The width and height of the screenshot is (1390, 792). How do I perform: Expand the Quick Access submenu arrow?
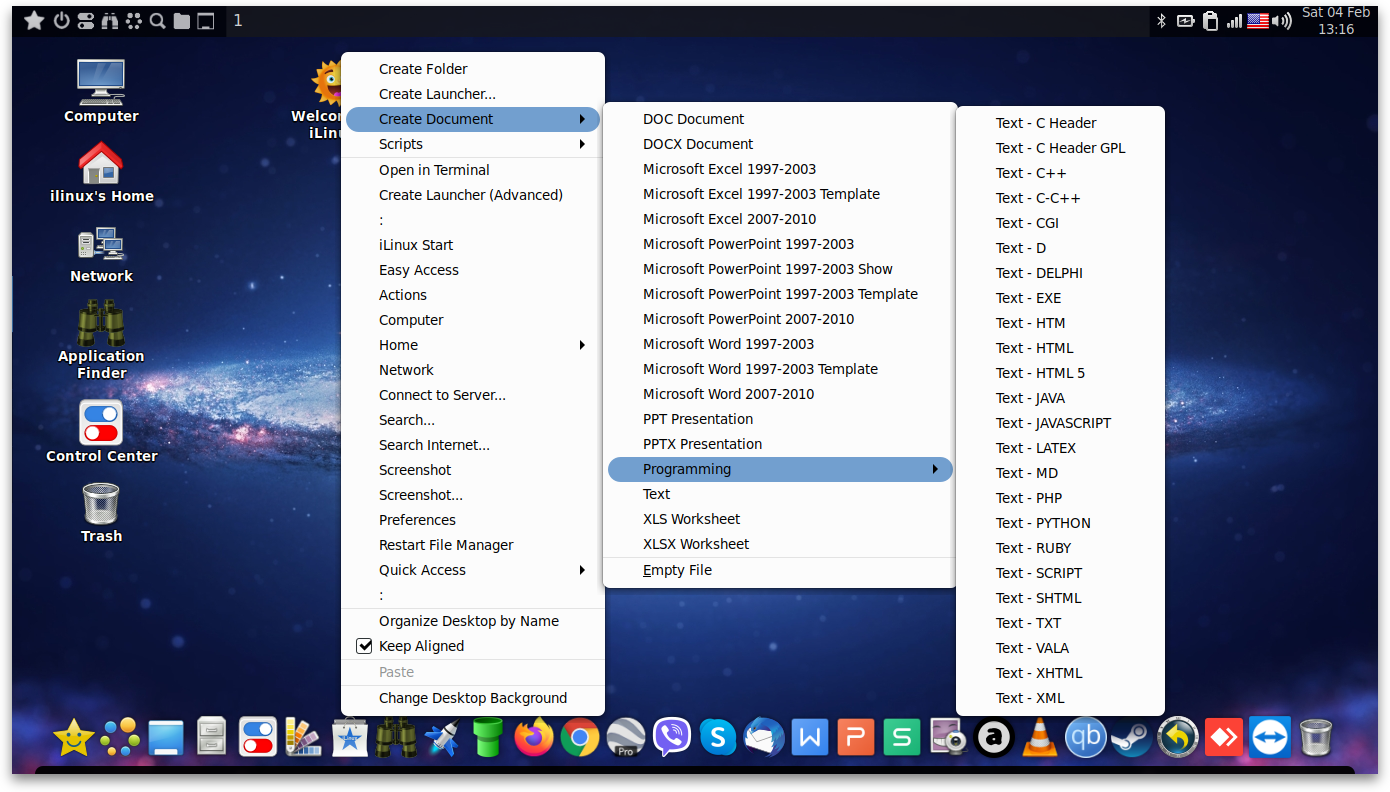tap(582, 570)
